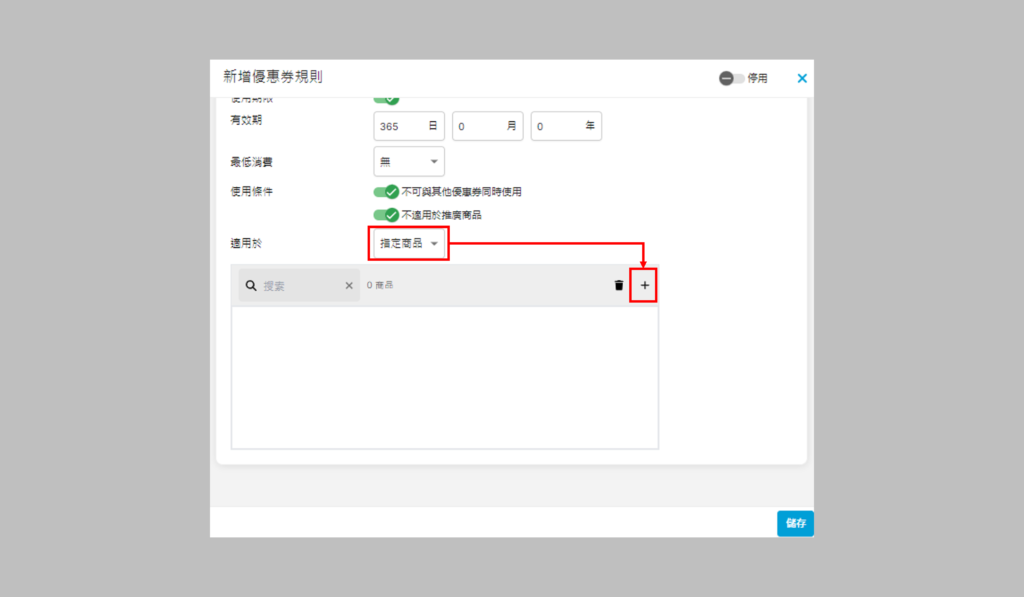This screenshot has width=1024, height=597.
Task: Click the plus icon to add products
Action: [644, 286]
